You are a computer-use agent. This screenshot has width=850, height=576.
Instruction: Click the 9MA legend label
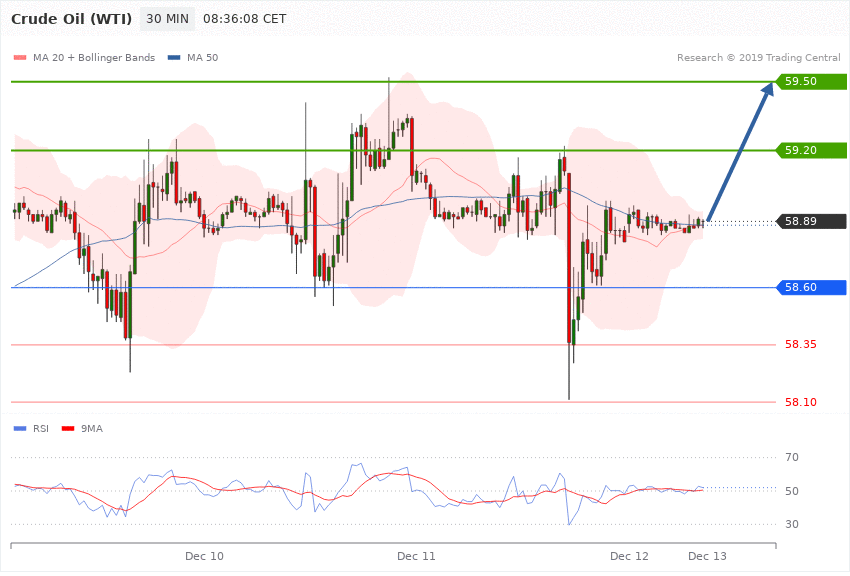click(92, 429)
